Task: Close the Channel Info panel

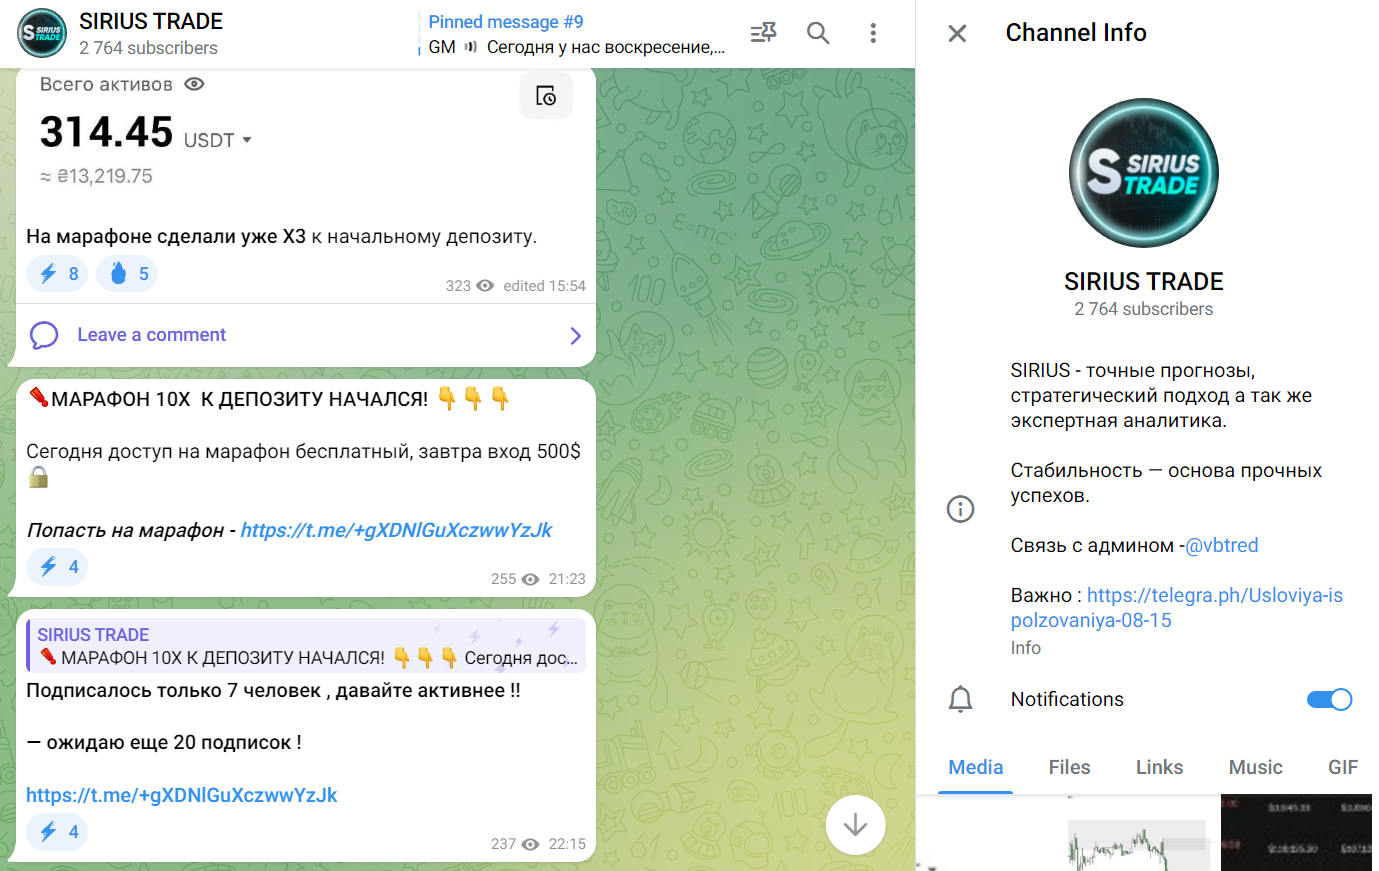Action: coord(957,34)
